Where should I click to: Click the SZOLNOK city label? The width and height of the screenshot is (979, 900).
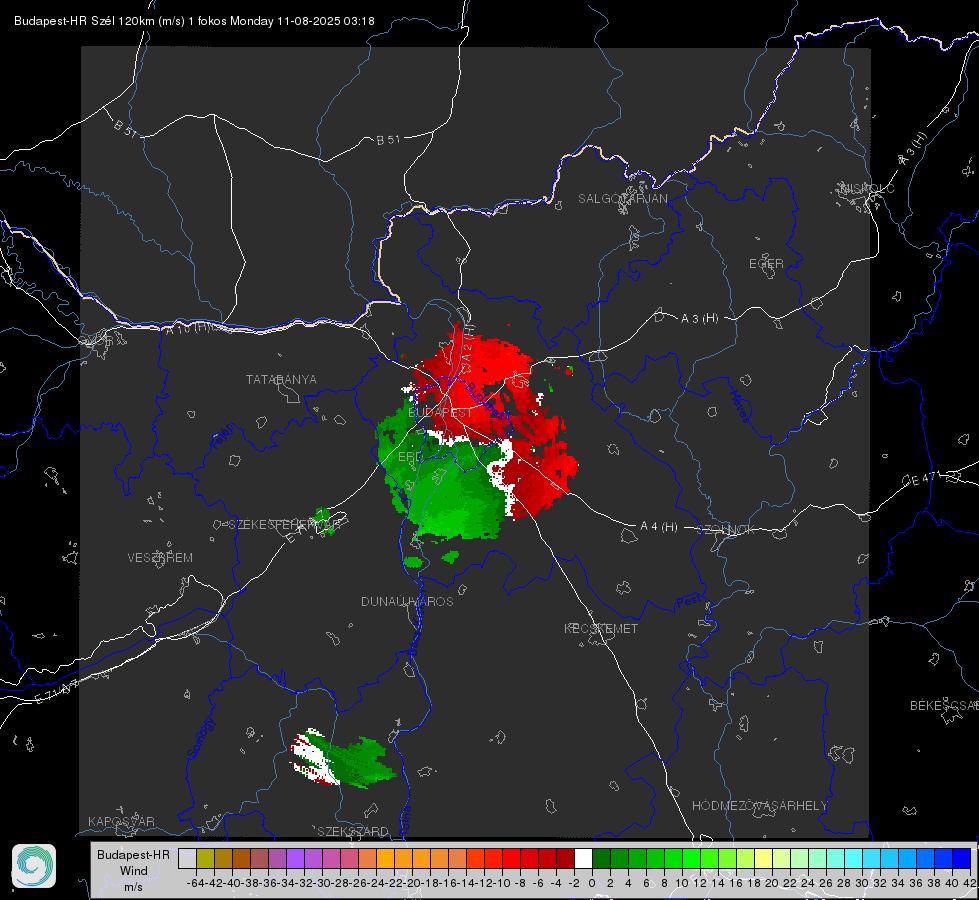[x=725, y=530]
